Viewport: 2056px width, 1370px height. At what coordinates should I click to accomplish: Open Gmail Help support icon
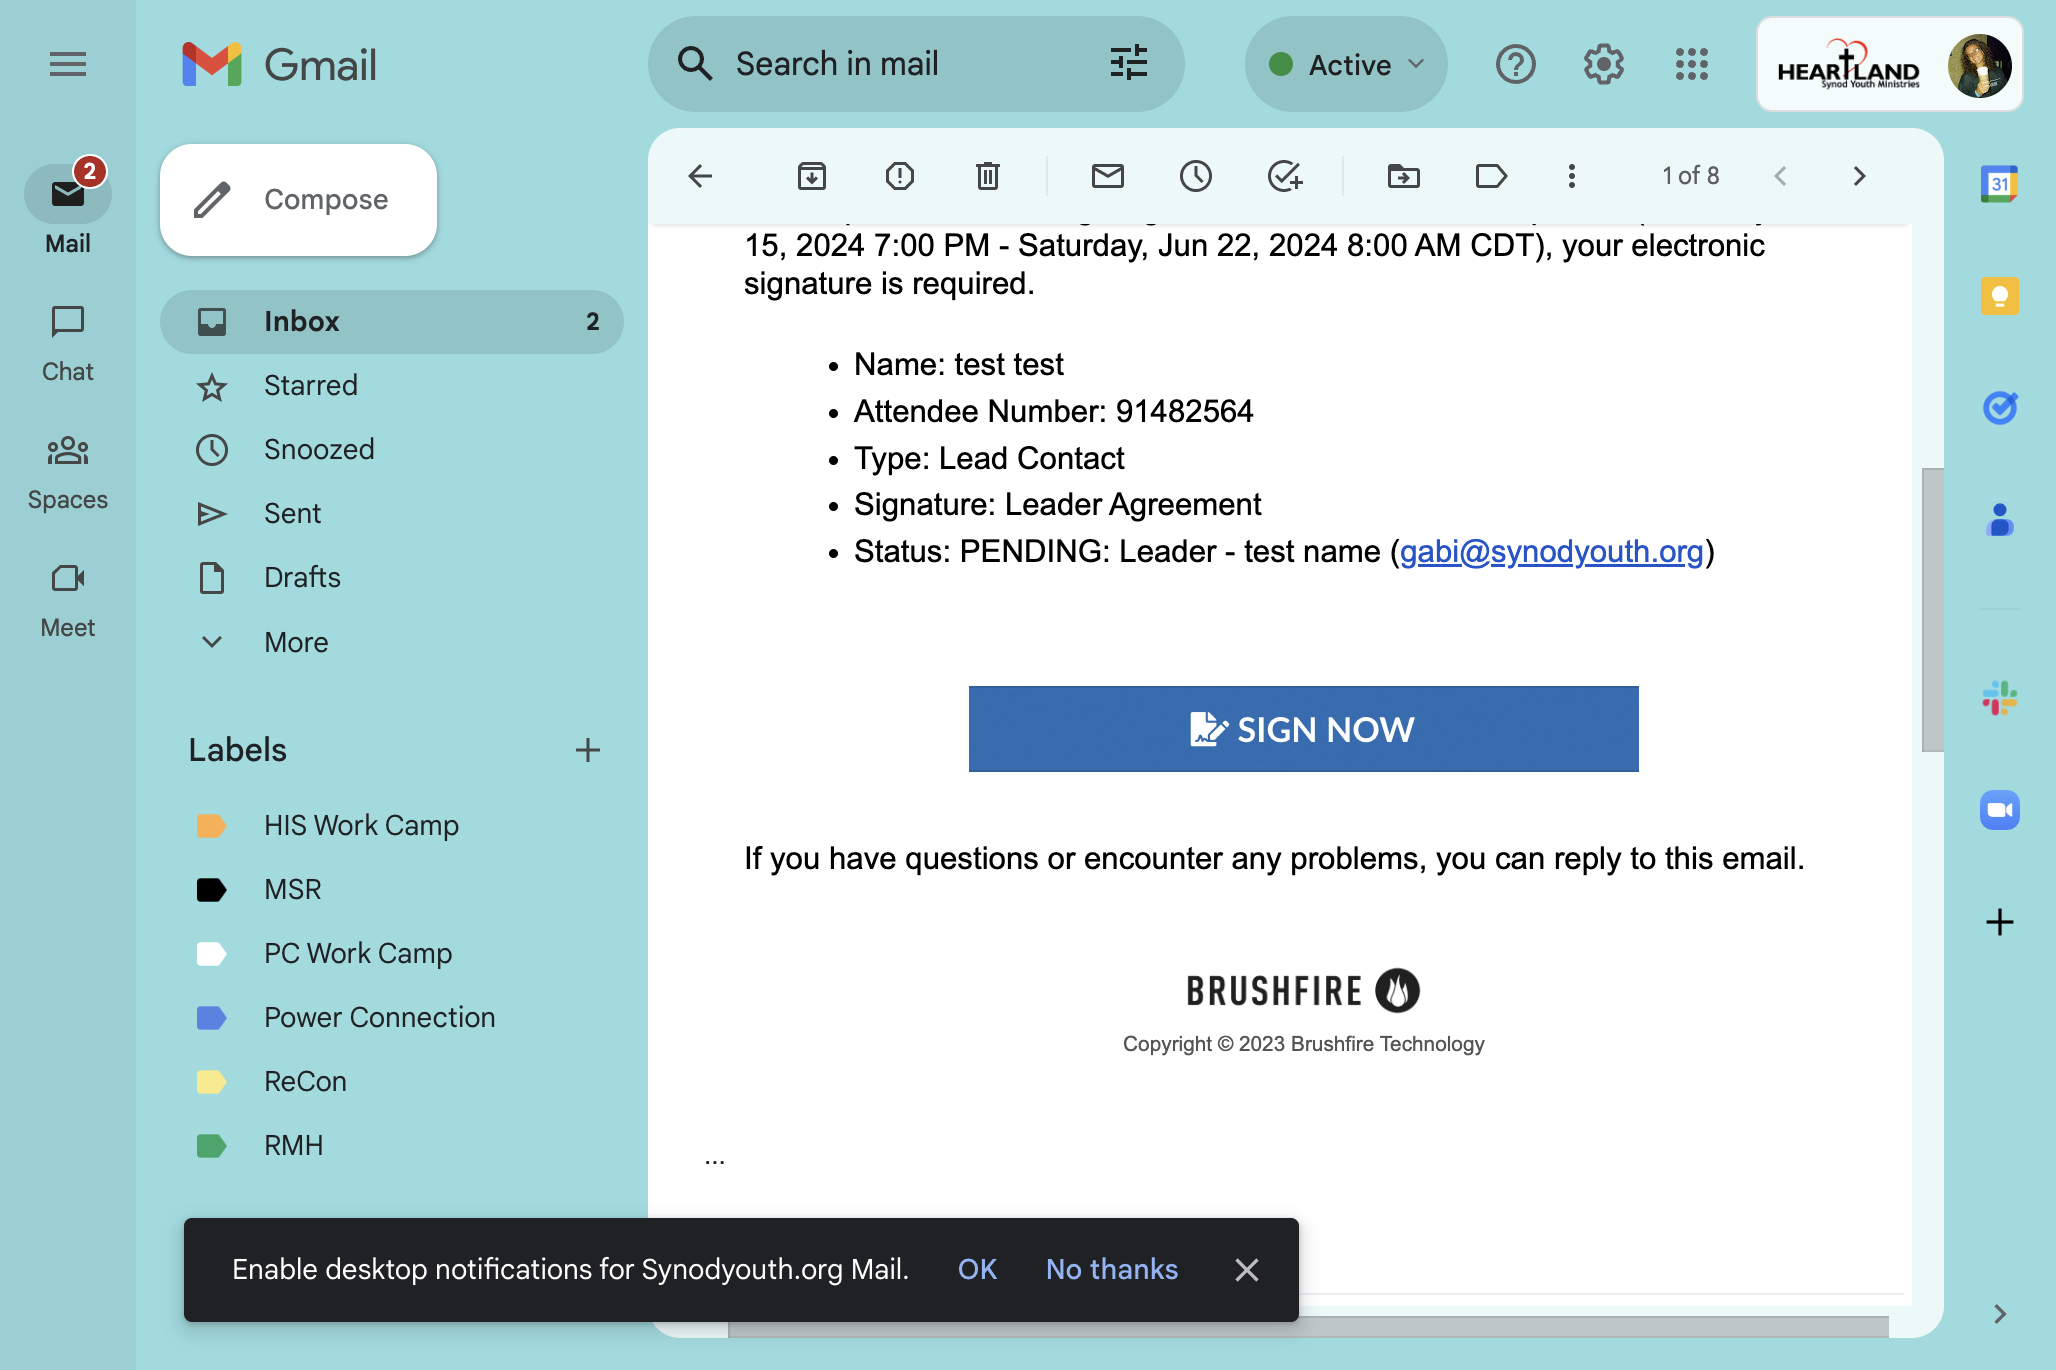[1516, 64]
